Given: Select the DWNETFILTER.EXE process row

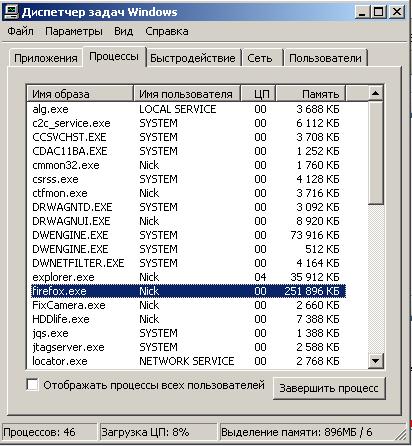Looking at the screenshot, I should 188,263.
